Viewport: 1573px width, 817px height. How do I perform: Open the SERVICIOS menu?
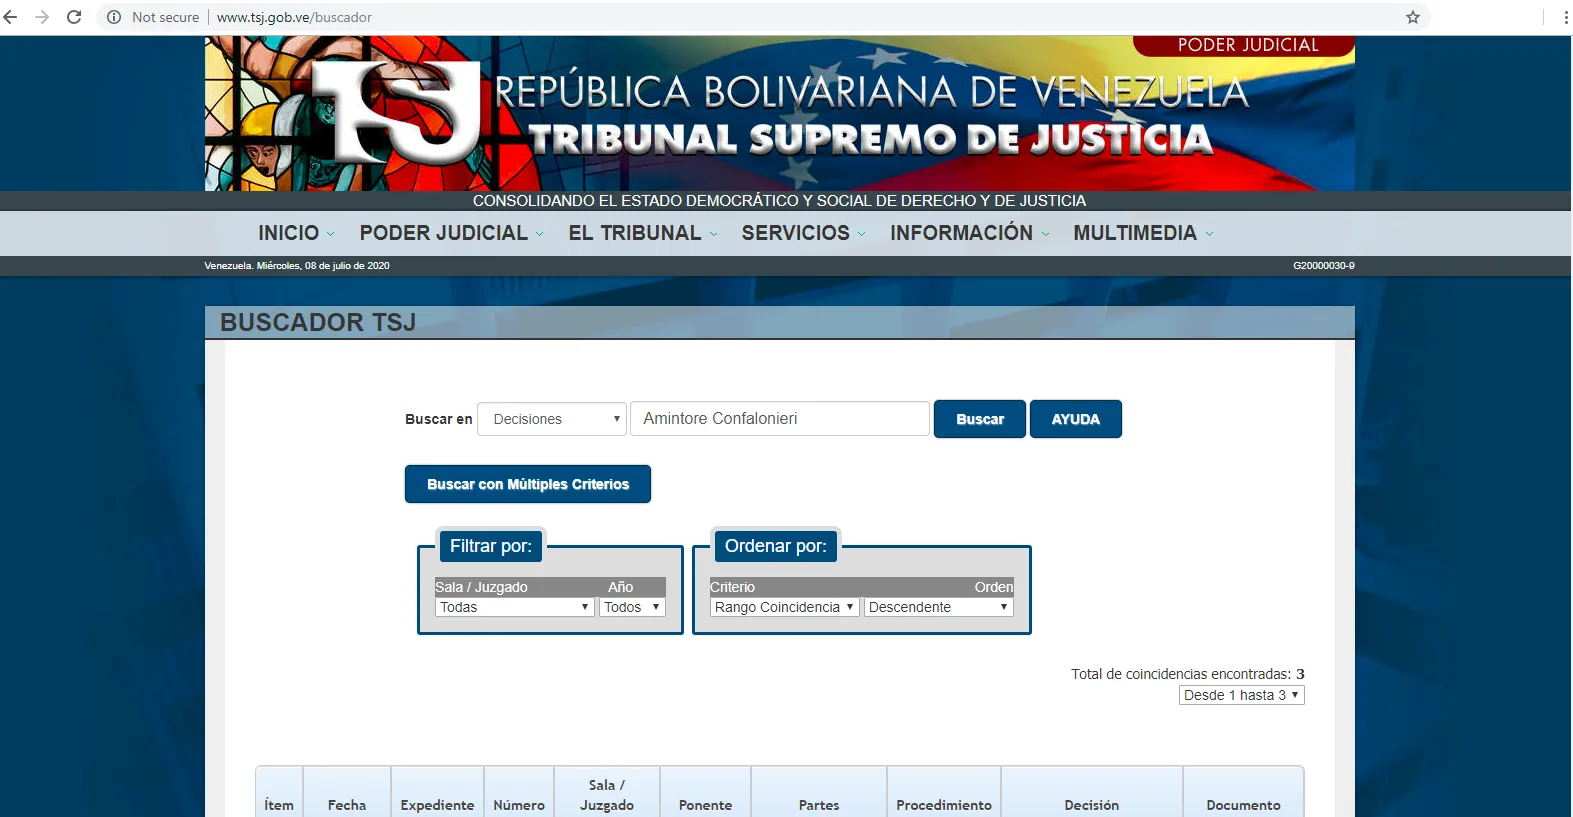795,233
